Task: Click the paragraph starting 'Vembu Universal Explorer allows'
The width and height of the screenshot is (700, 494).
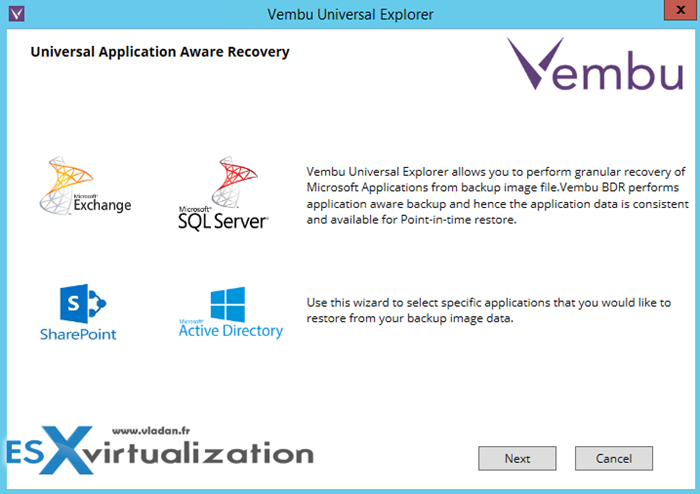Action: tap(497, 195)
